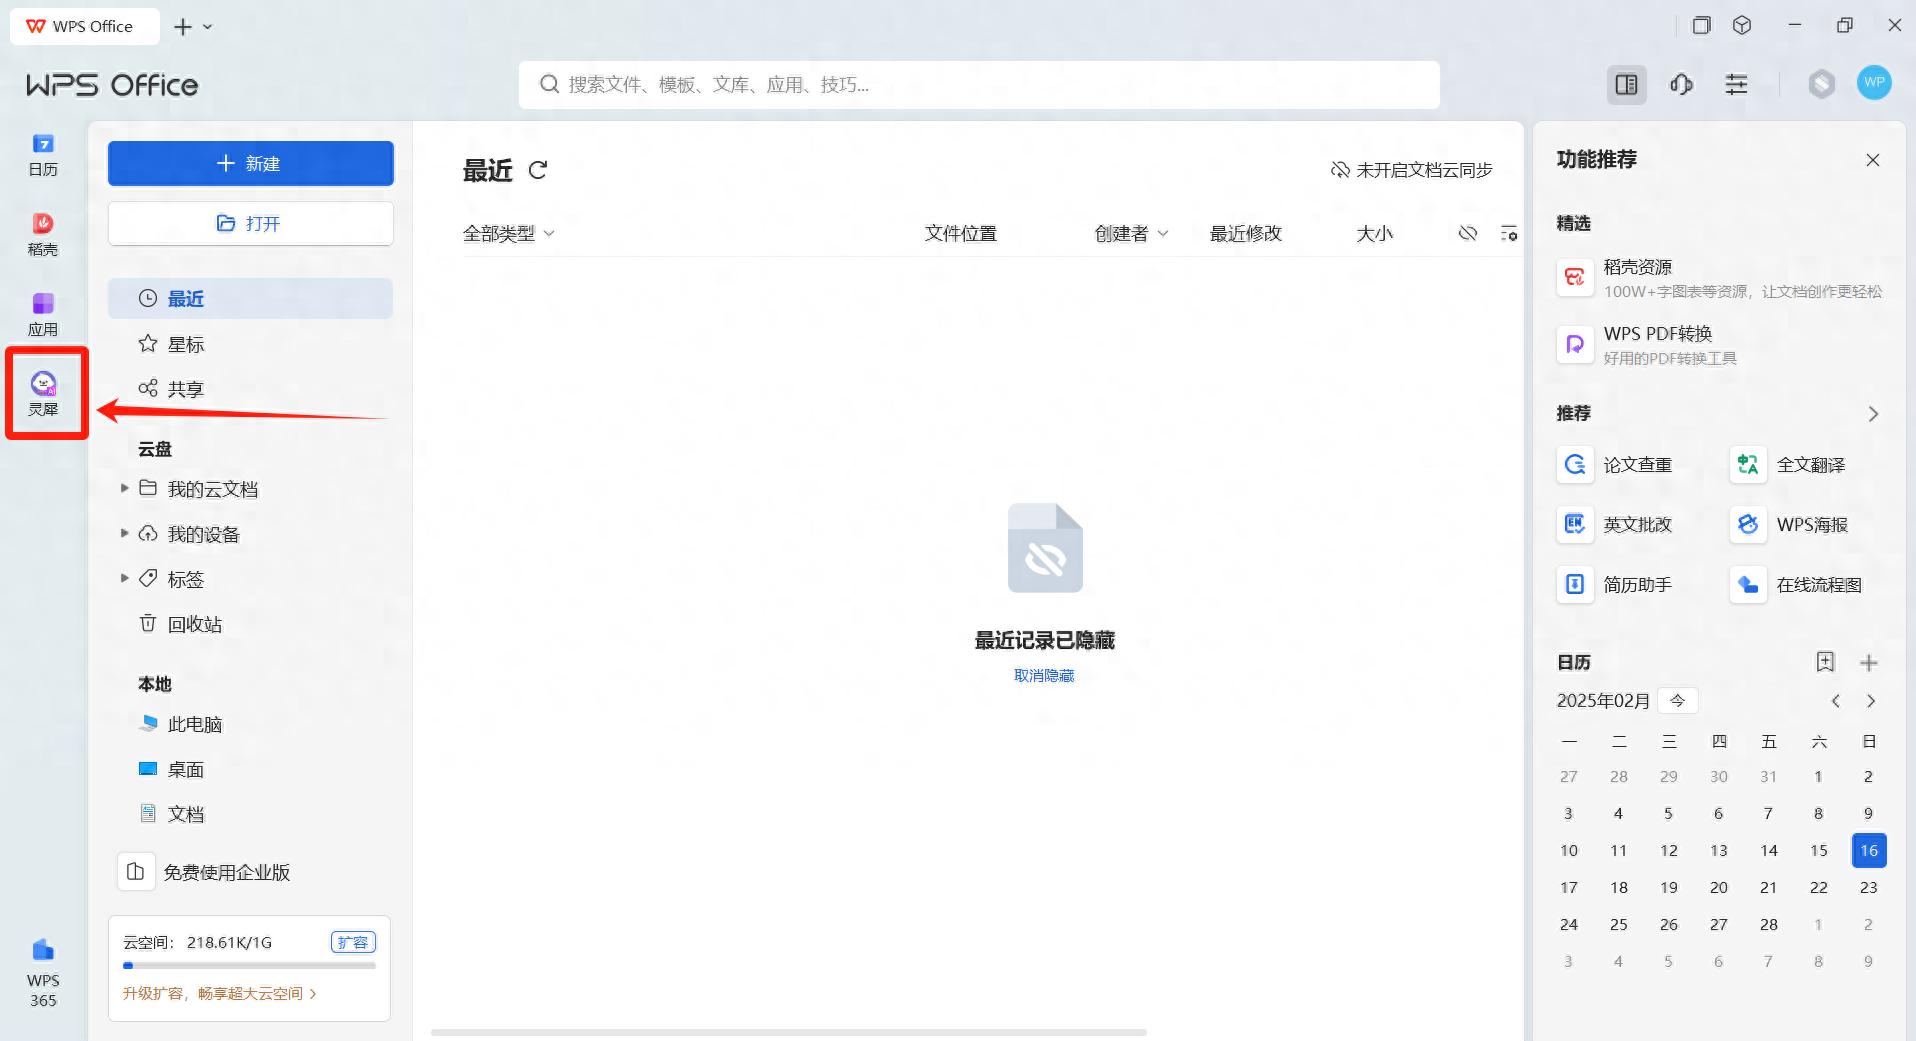The width and height of the screenshot is (1916, 1041).
Task: Open list view settings icon
Action: (x=1509, y=233)
